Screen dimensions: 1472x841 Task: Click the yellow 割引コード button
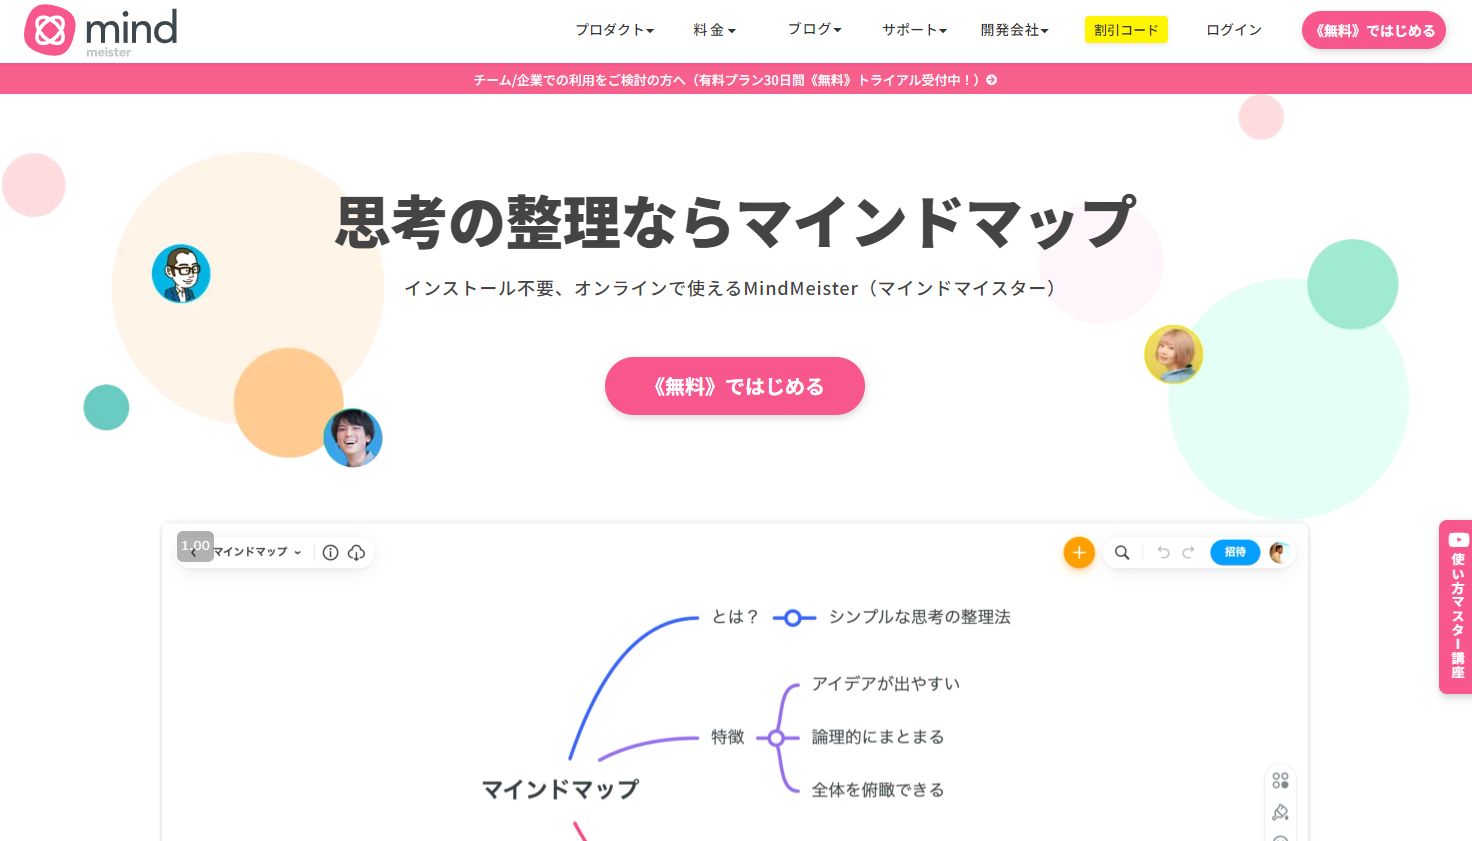(x=1126, y=30)
